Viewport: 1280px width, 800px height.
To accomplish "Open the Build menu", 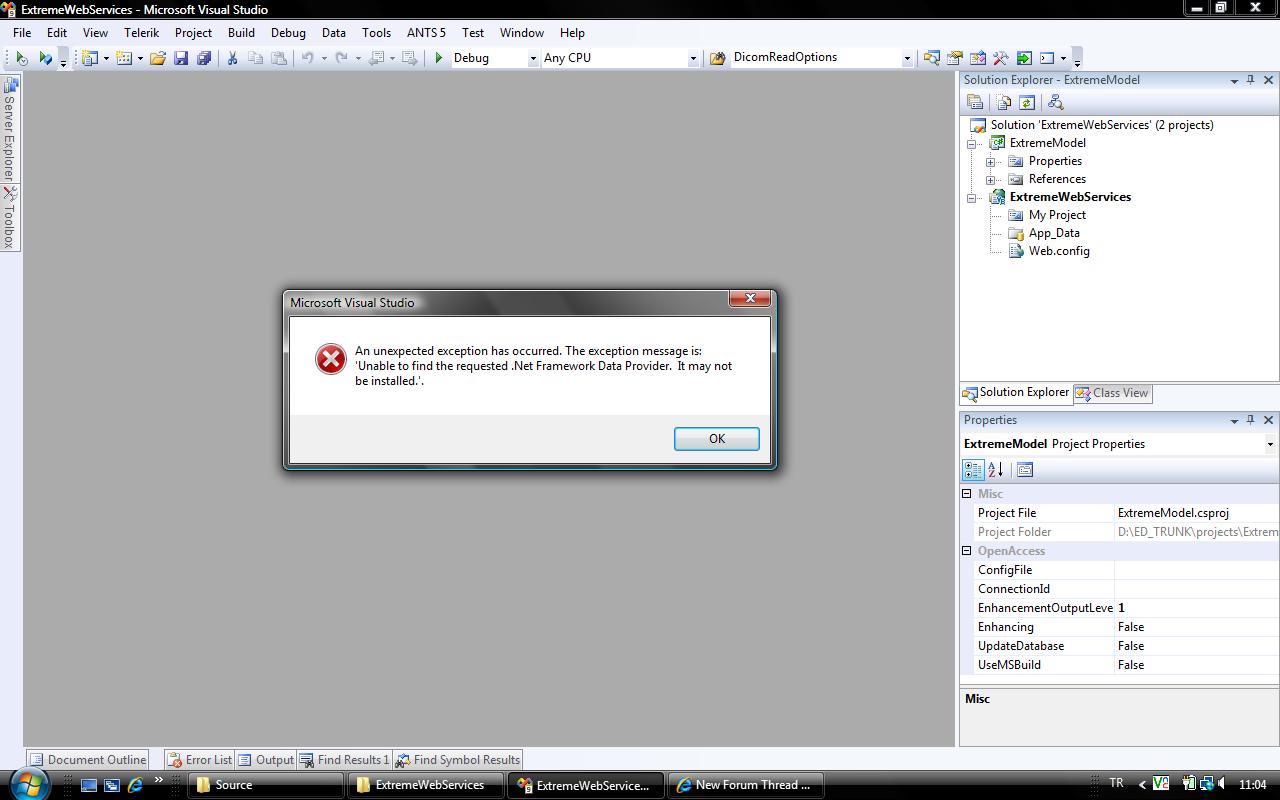I will point(241,32).
